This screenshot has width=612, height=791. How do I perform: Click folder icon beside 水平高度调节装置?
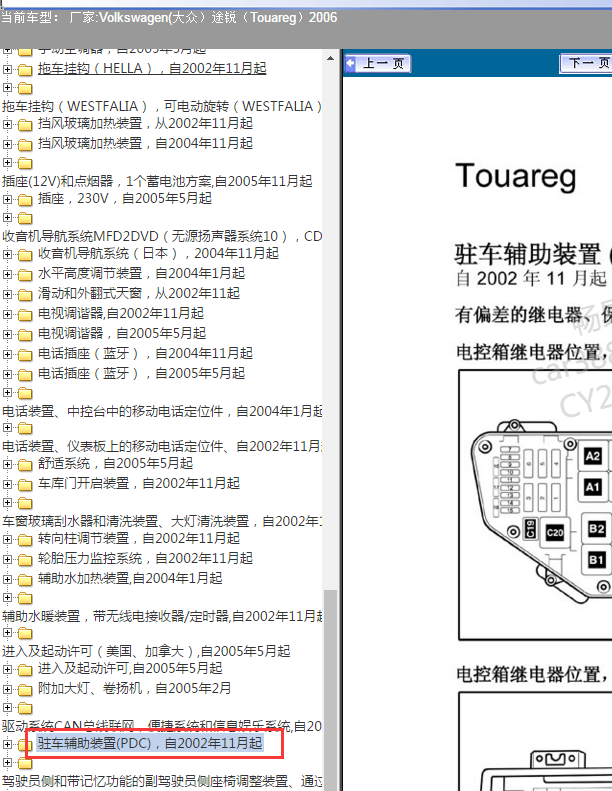[25, 275]
